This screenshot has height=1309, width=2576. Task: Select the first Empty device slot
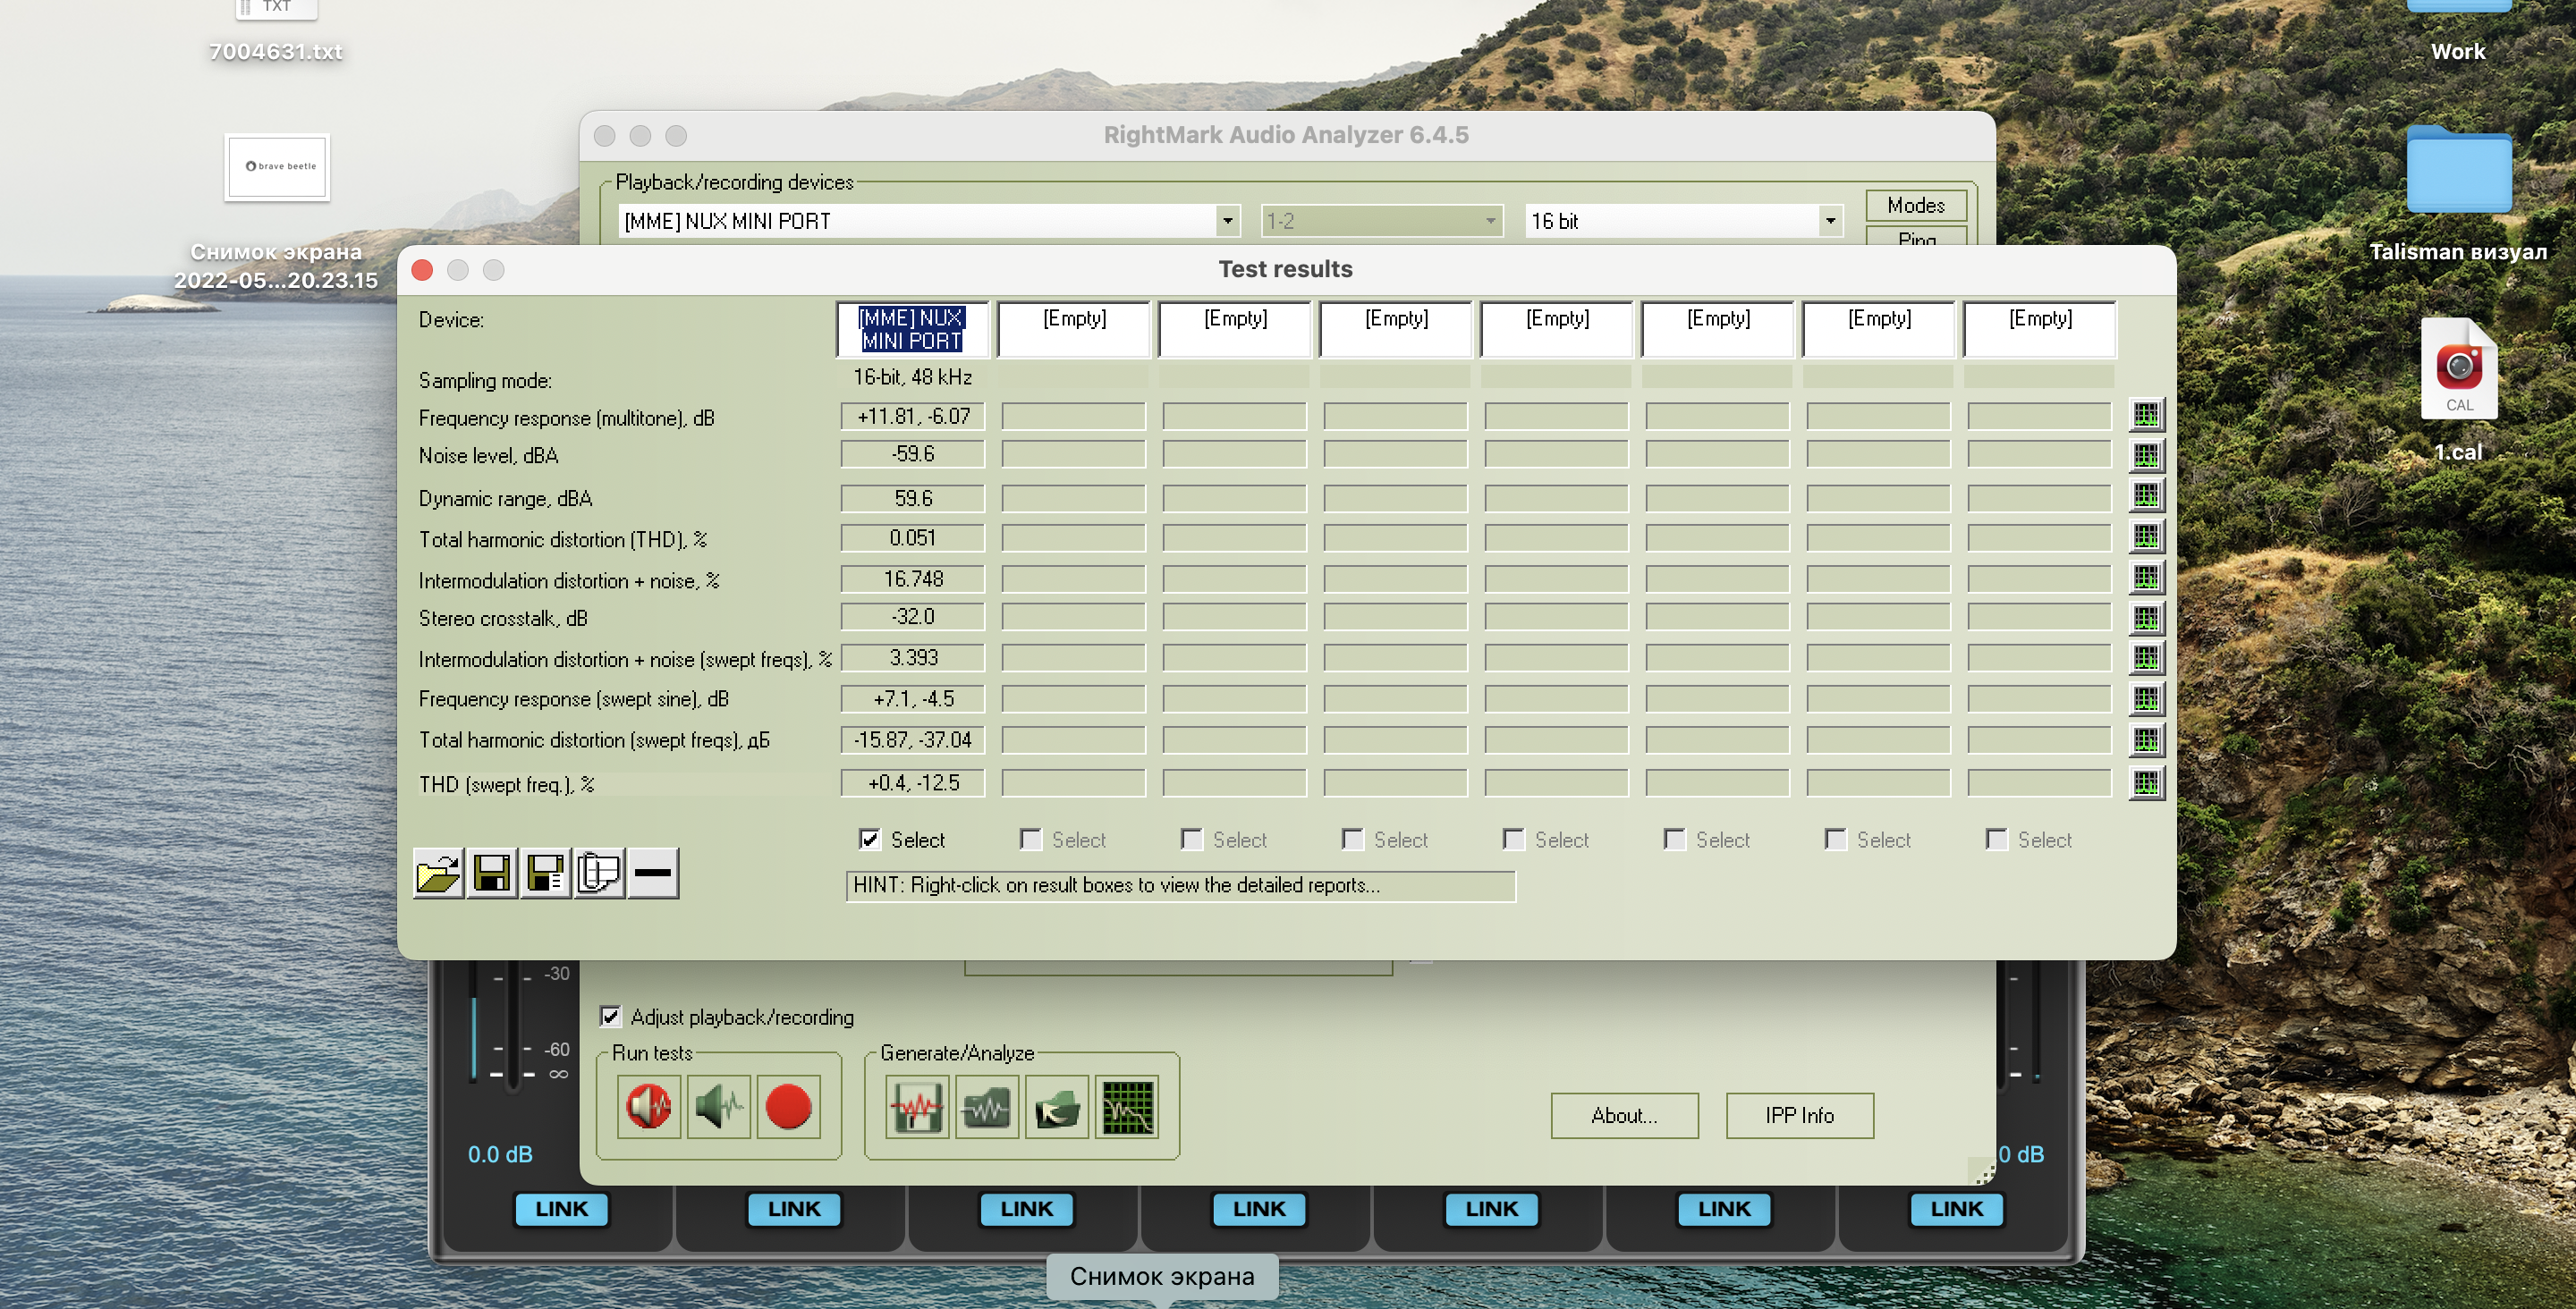(x=1074, y=329)
